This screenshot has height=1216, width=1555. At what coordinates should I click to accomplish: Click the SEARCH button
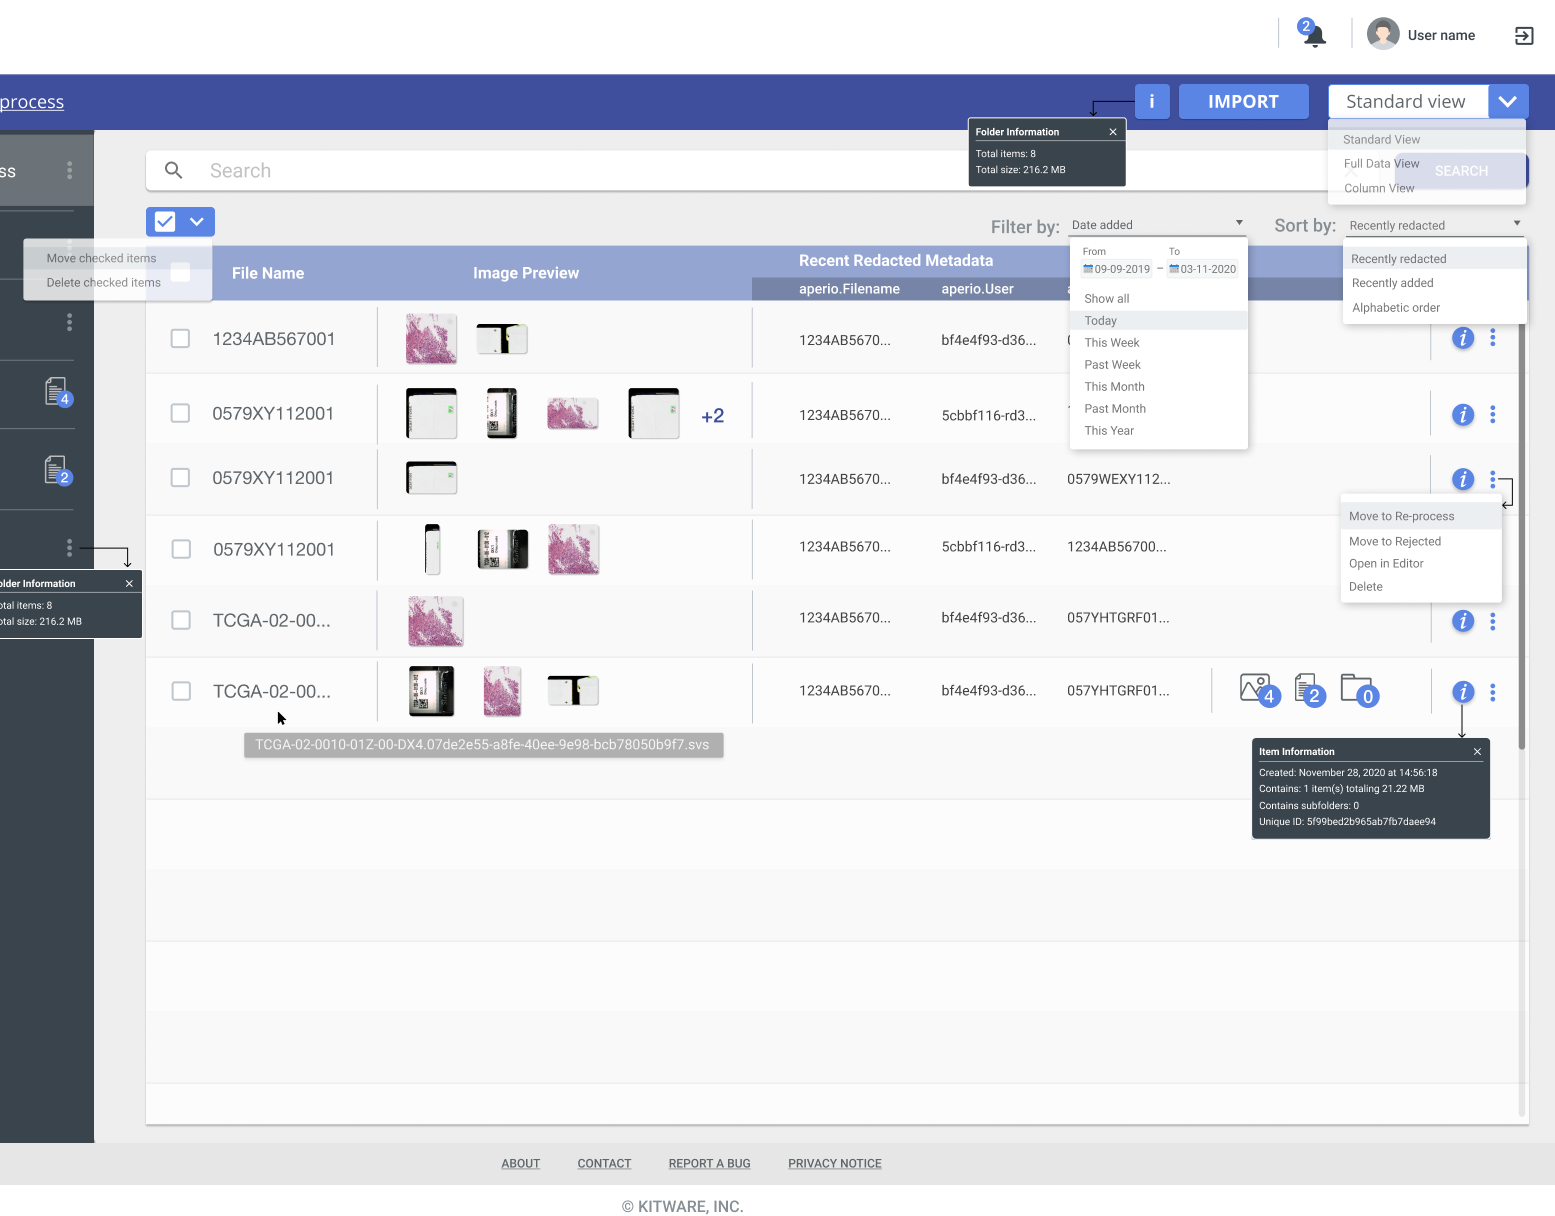tap(1461, 171)
